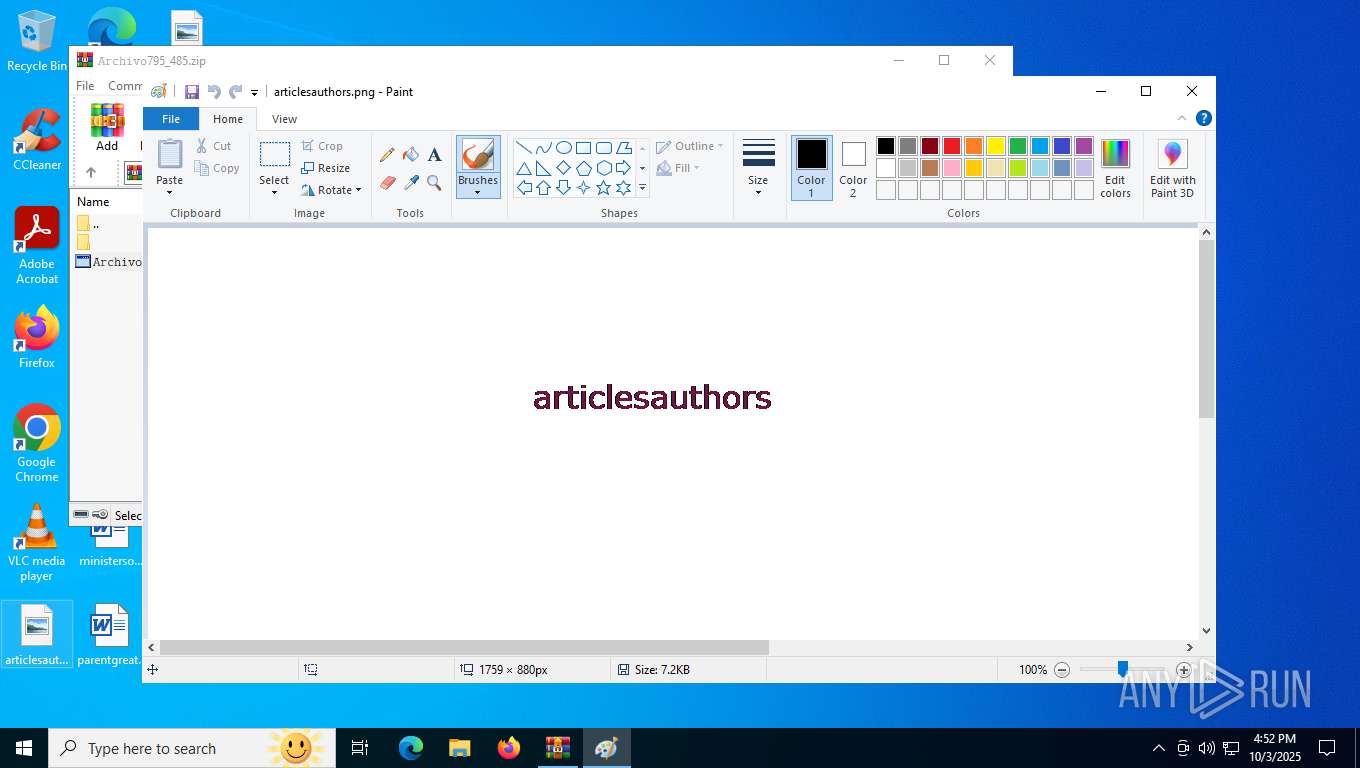Click the Copy button
This screenshot has width=1360, height=768.
click(x=217, y=168)
